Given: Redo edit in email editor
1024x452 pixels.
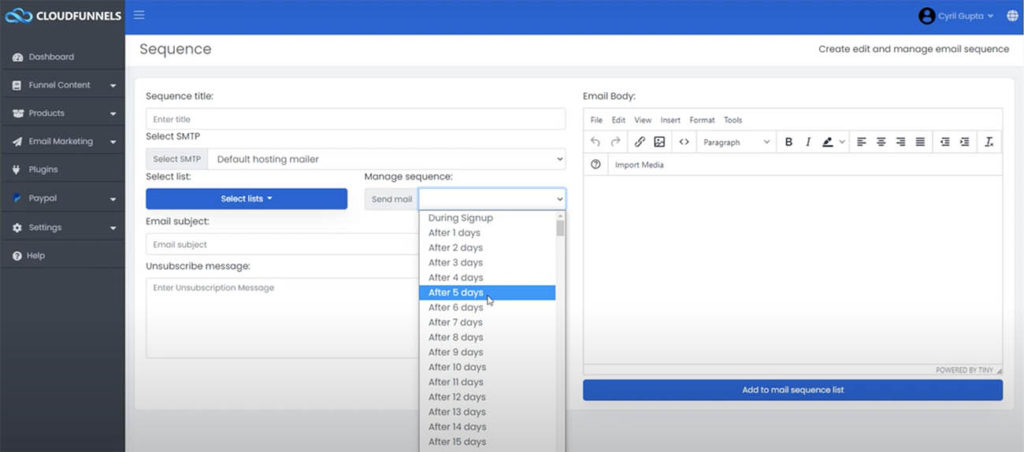Looking at the screenshot, I should (615, 142).
